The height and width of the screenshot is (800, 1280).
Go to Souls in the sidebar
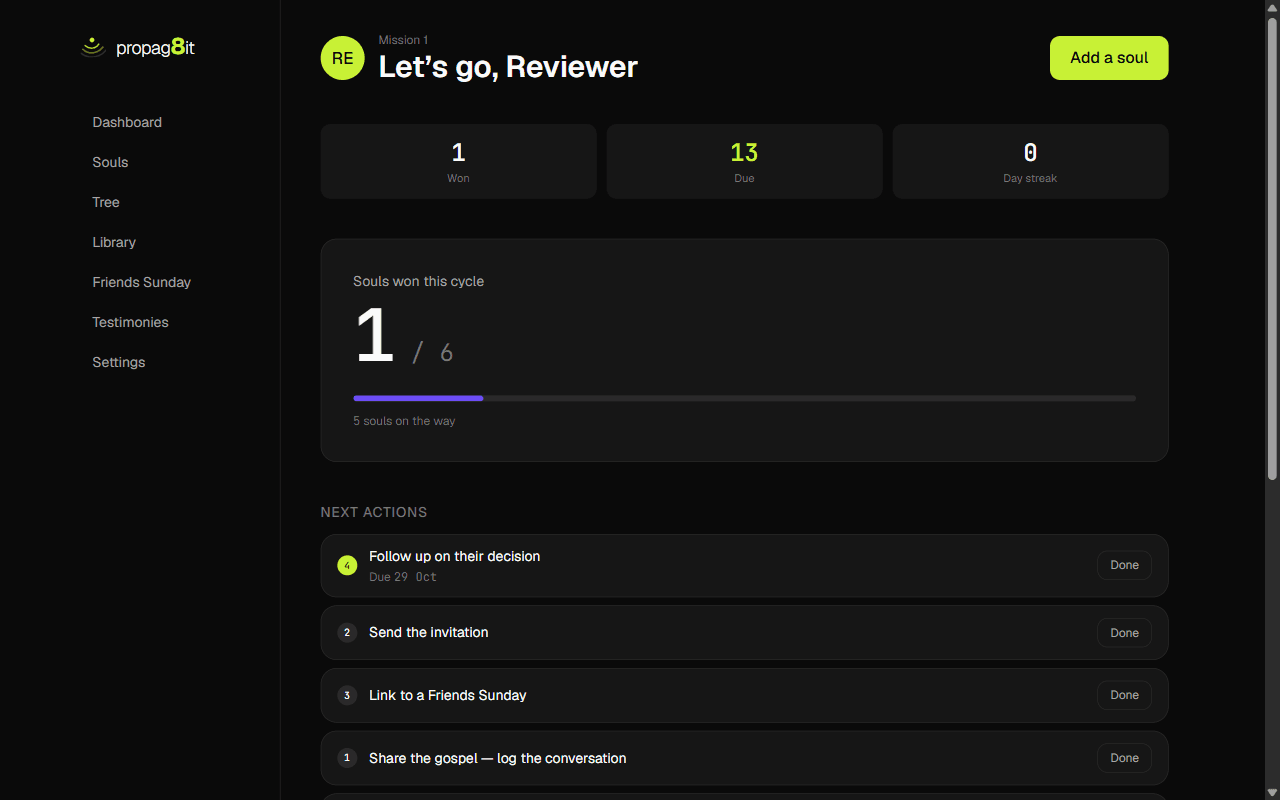[x=110, y=162]
